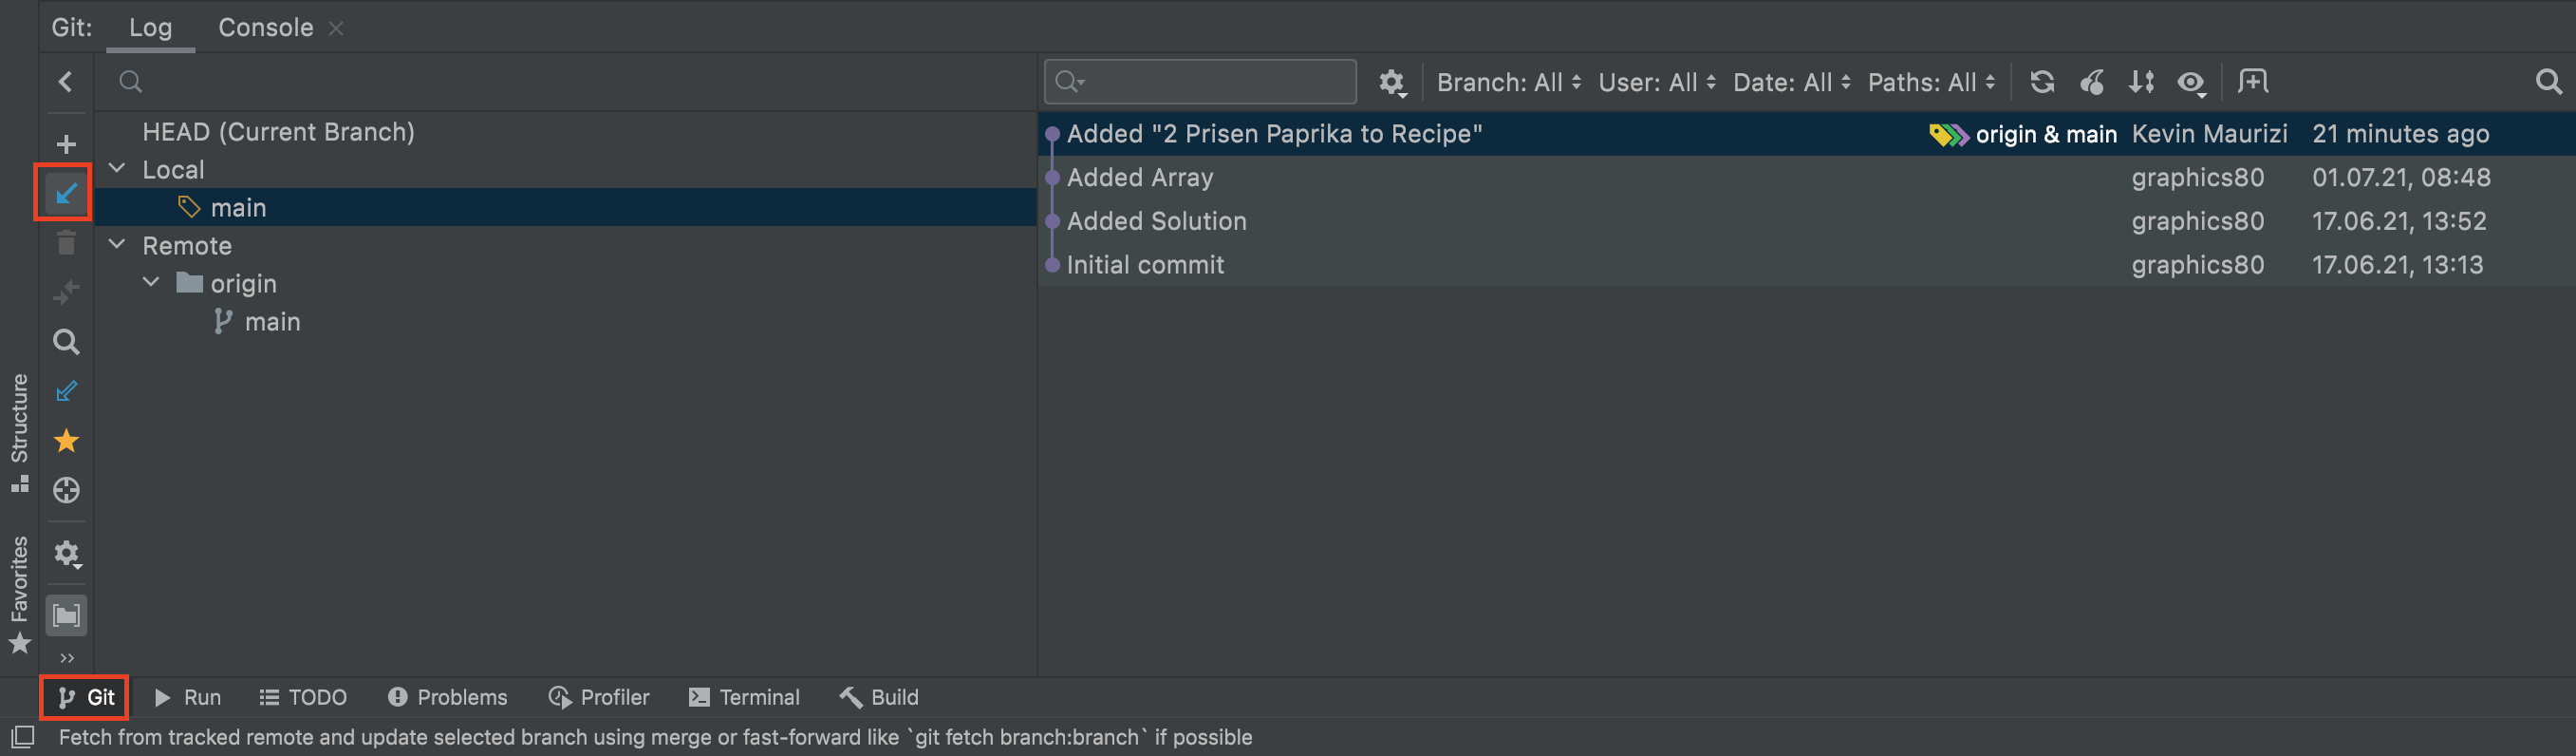
Task: Select the "Added Solution" commit
Action: pos(1156,221)
